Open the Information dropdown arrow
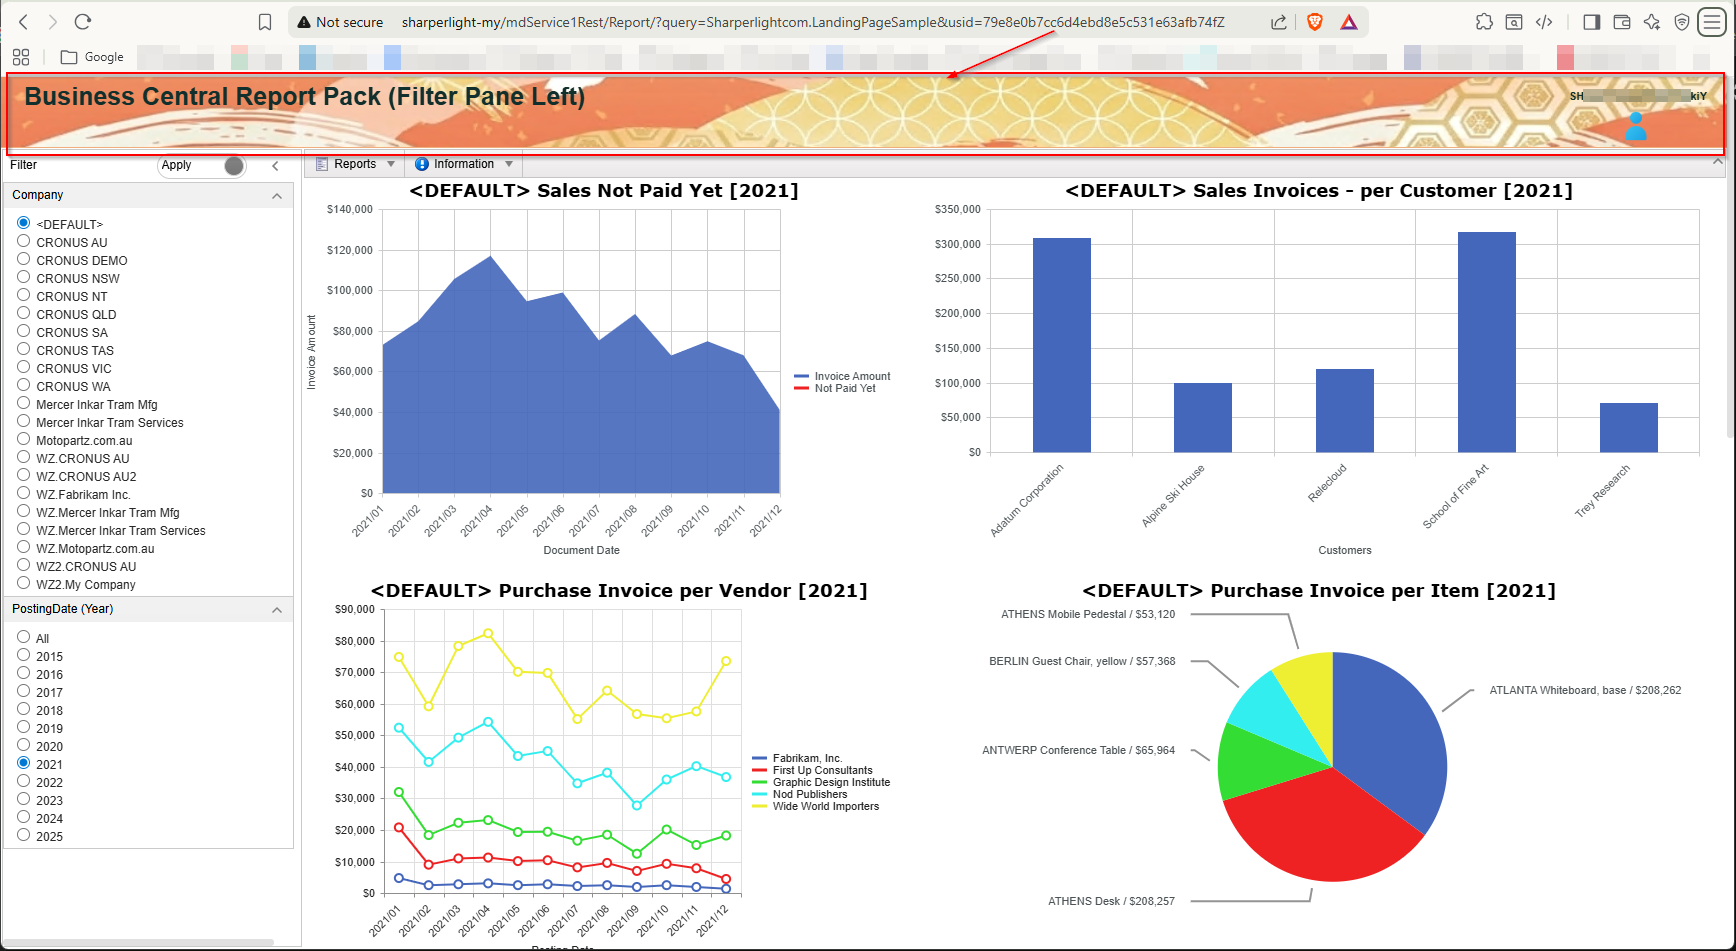Viewport: 1736px width, 951px height. (x=509, y=164)
